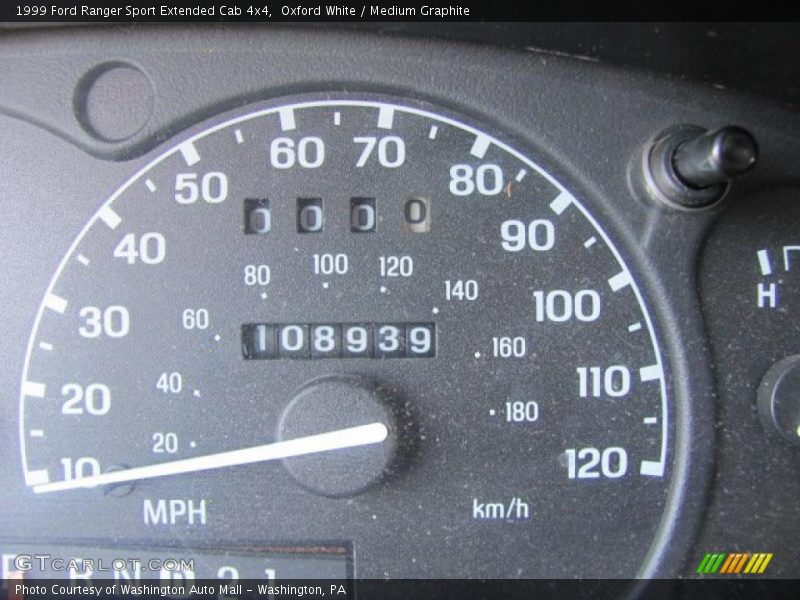The height and width of the screenshot is (600, 800).
Task: Click the 140 km/h numeral
Action: 461,290
